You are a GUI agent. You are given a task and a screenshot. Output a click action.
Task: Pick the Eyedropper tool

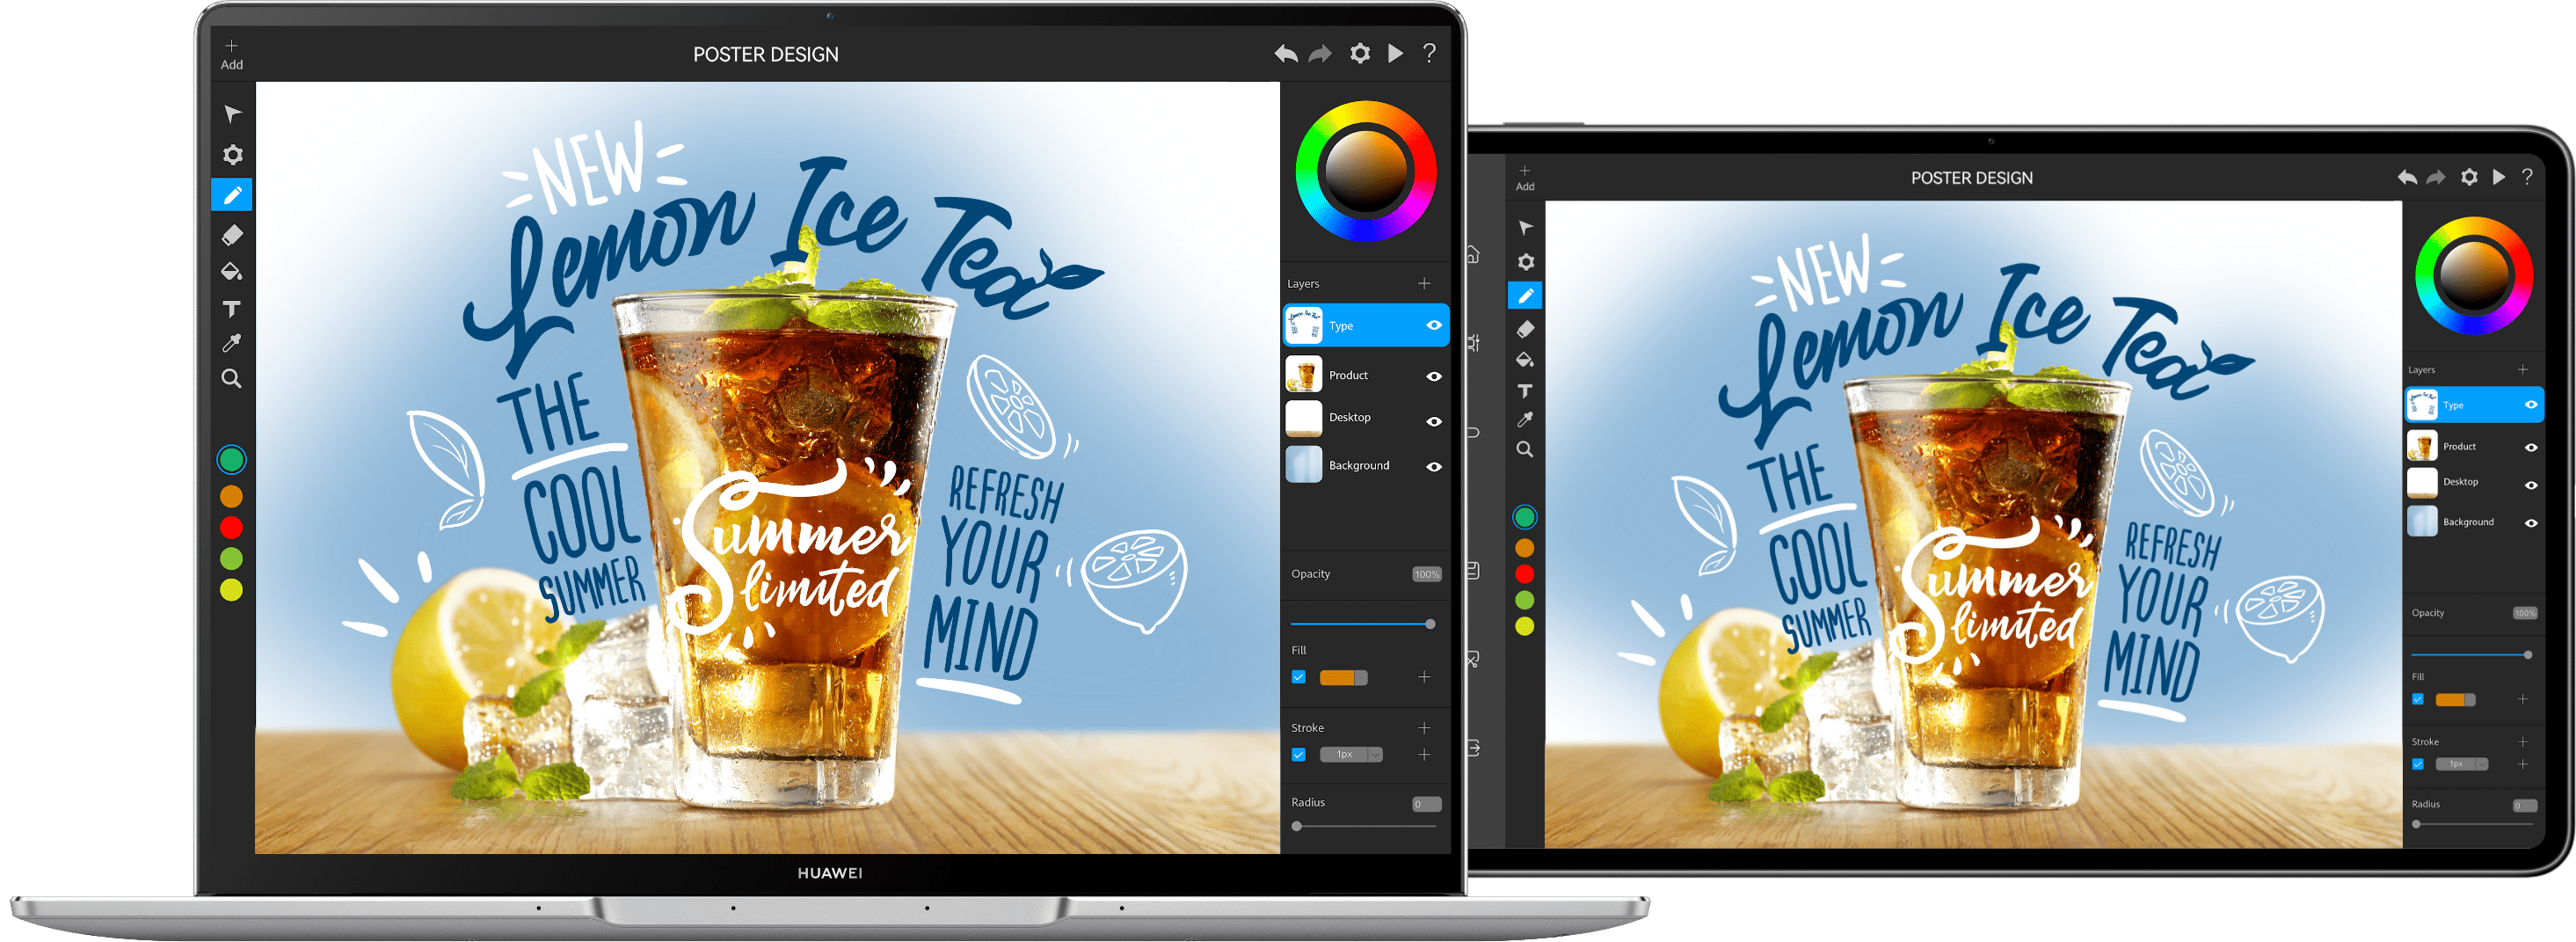pyautogui.click(x=232, y=343)
